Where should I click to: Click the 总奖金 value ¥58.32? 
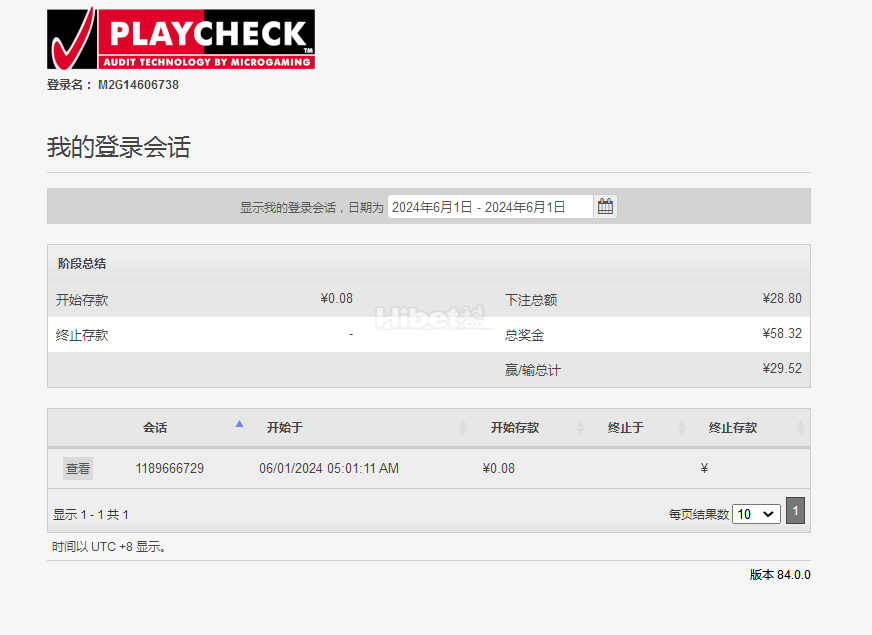click(x=782, y=334)
